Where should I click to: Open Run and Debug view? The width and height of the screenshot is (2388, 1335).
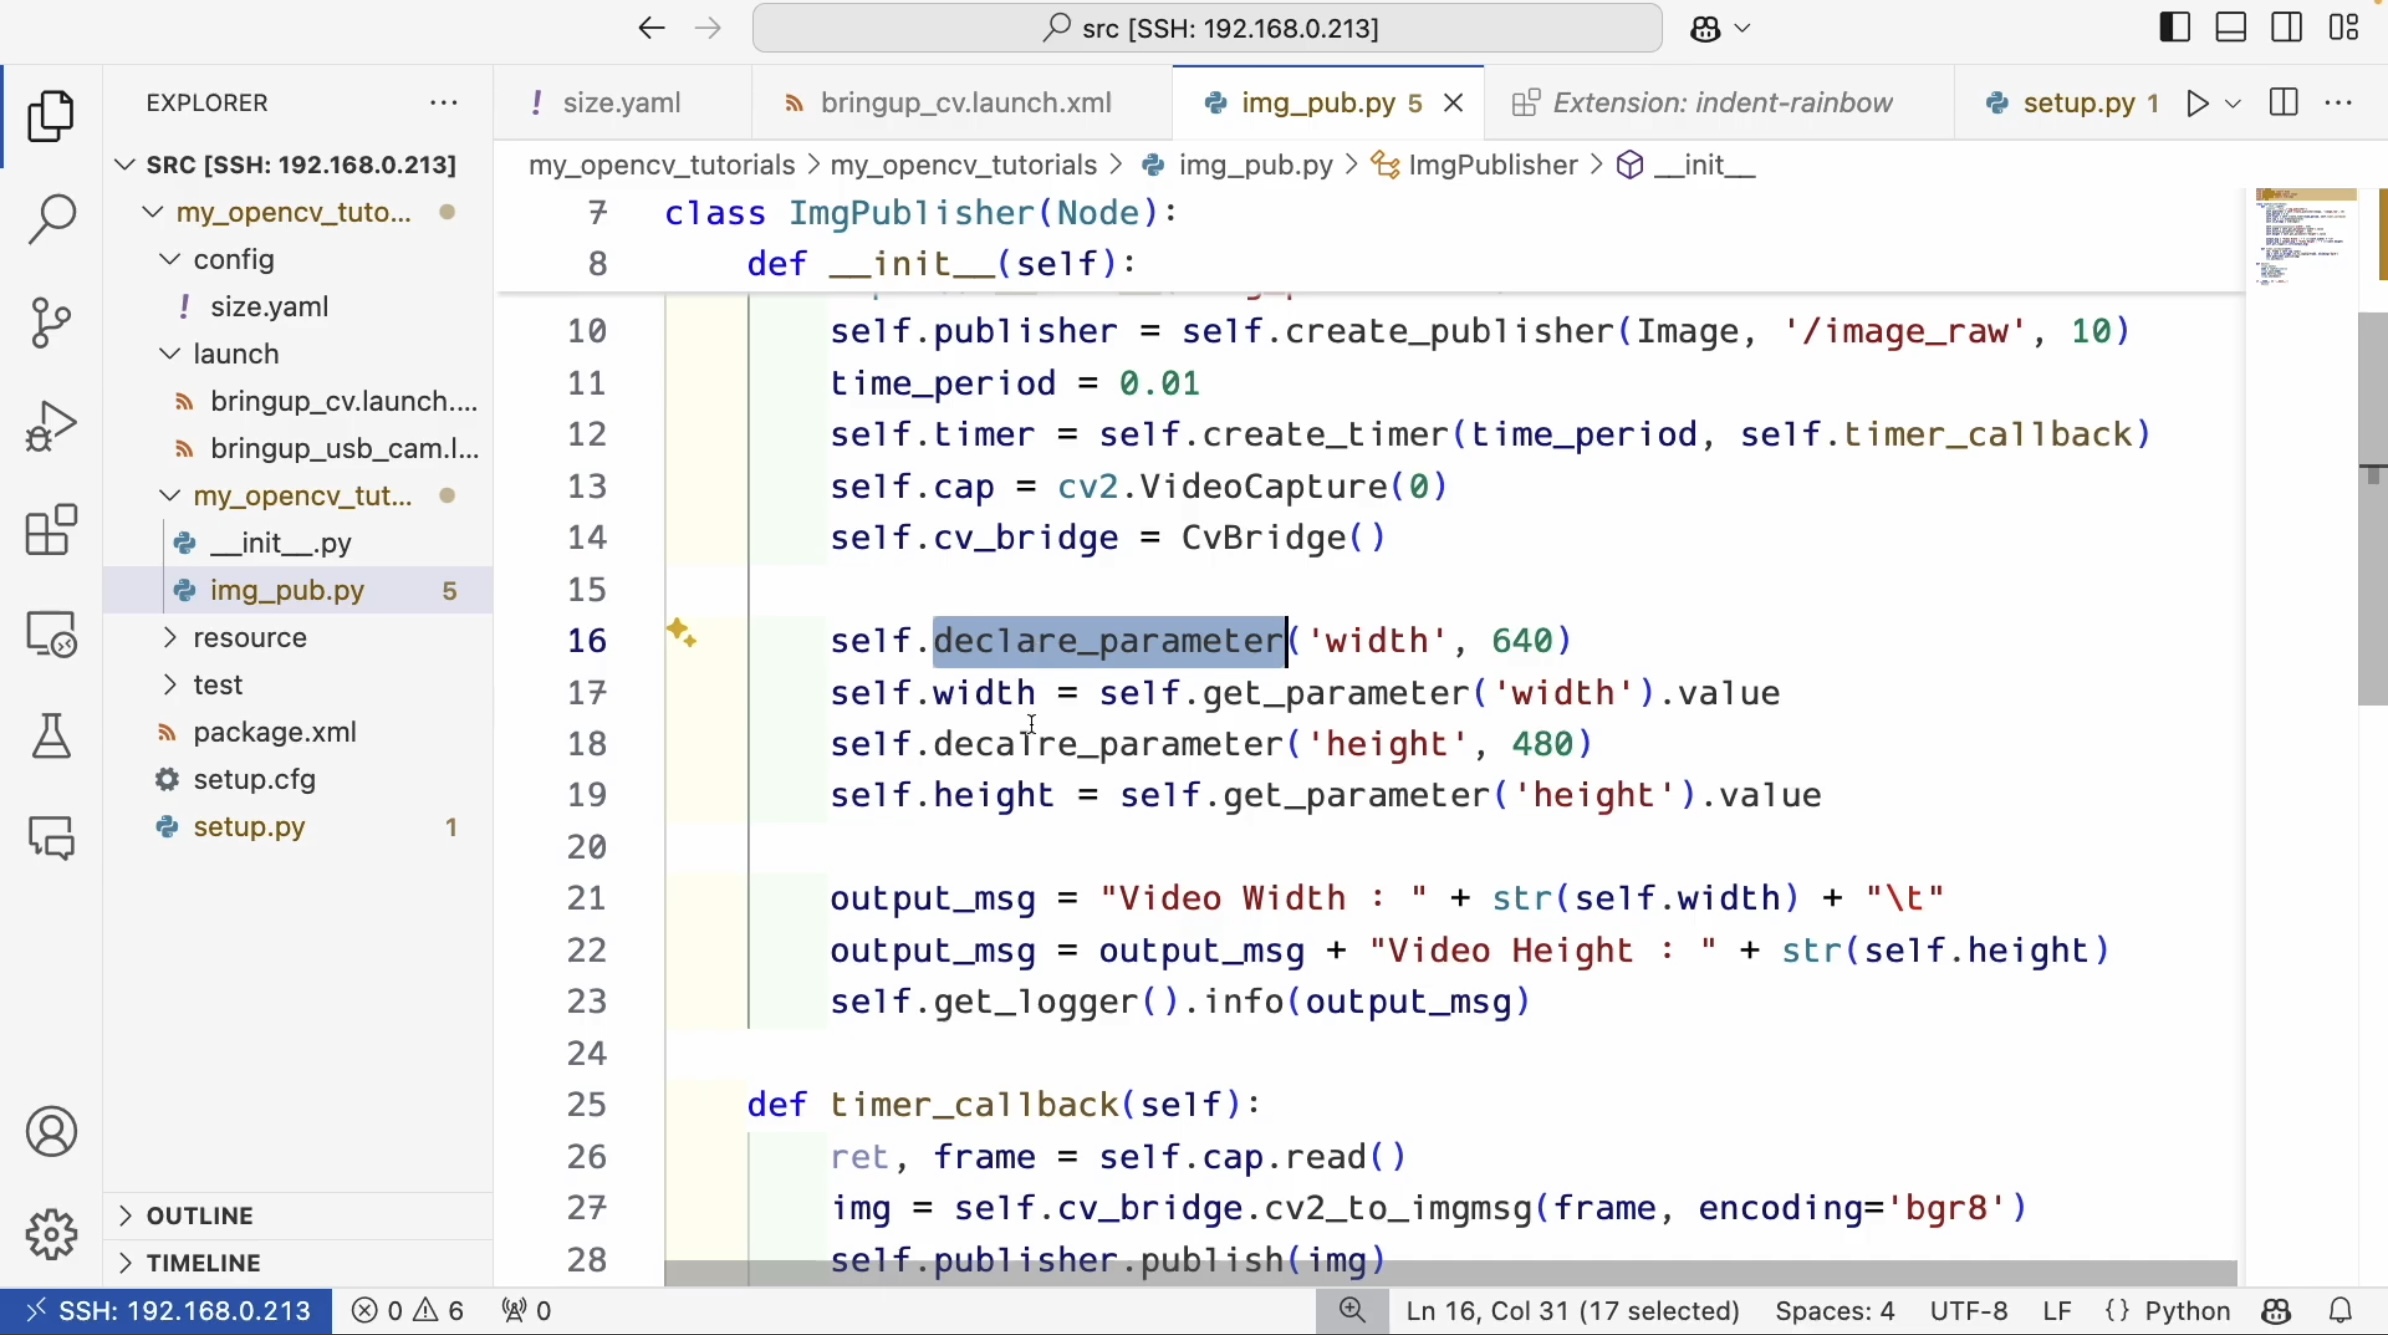[51, 427]
